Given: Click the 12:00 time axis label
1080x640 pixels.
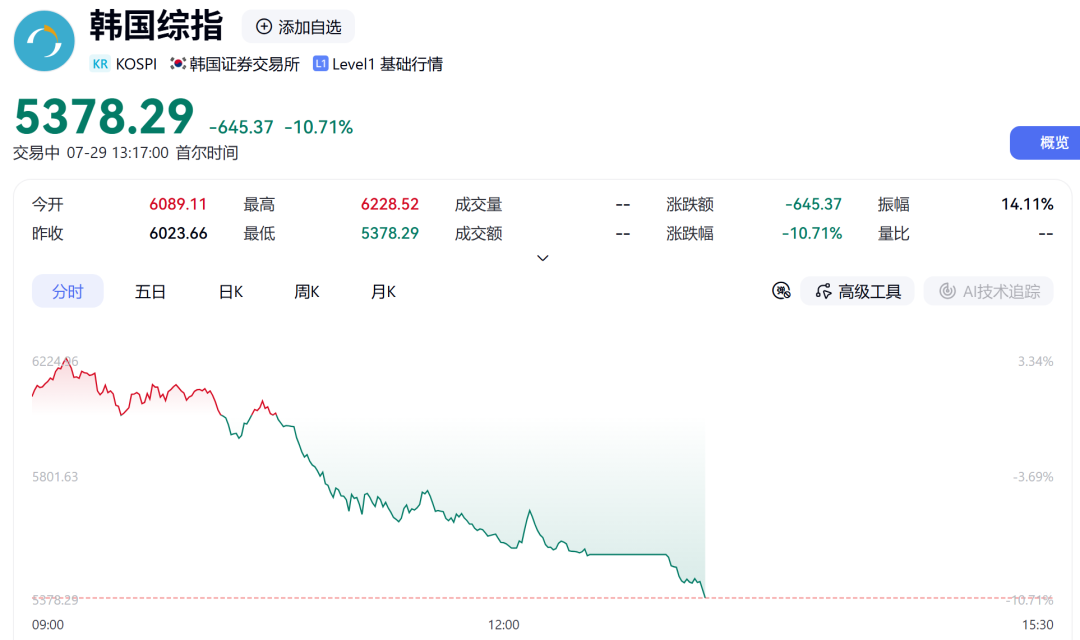Looking at the screenshot, I should click(503, 625).
